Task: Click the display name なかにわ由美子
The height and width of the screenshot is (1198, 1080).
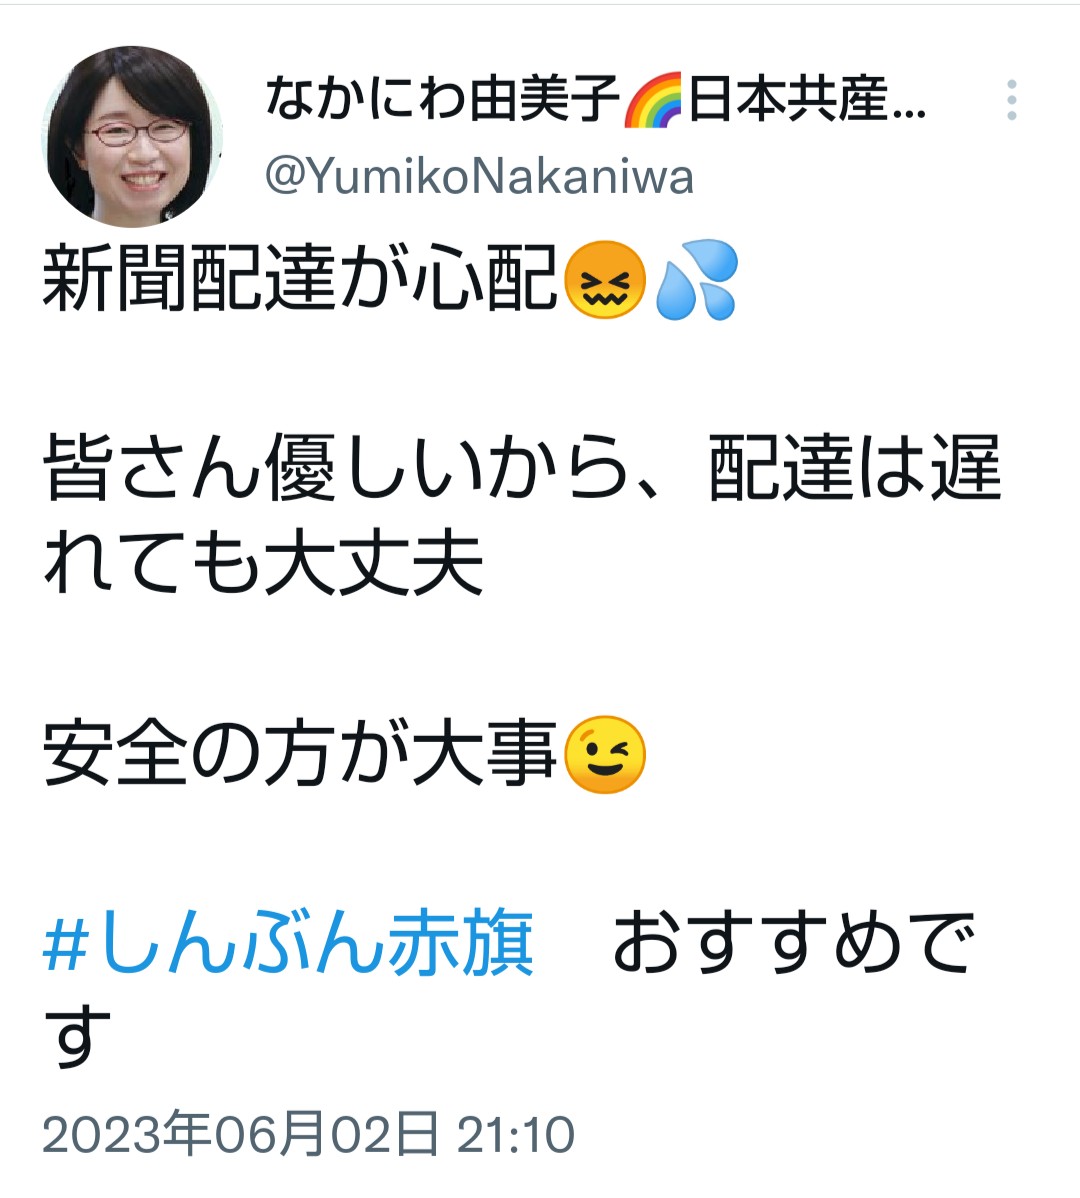Action: pyautogui.click(x=443, y=100)
